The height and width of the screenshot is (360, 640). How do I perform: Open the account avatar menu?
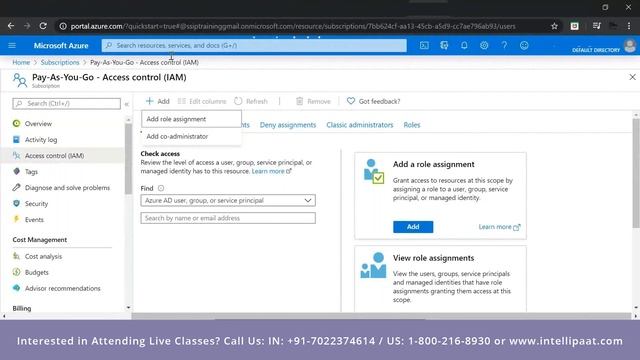point(630,46)
